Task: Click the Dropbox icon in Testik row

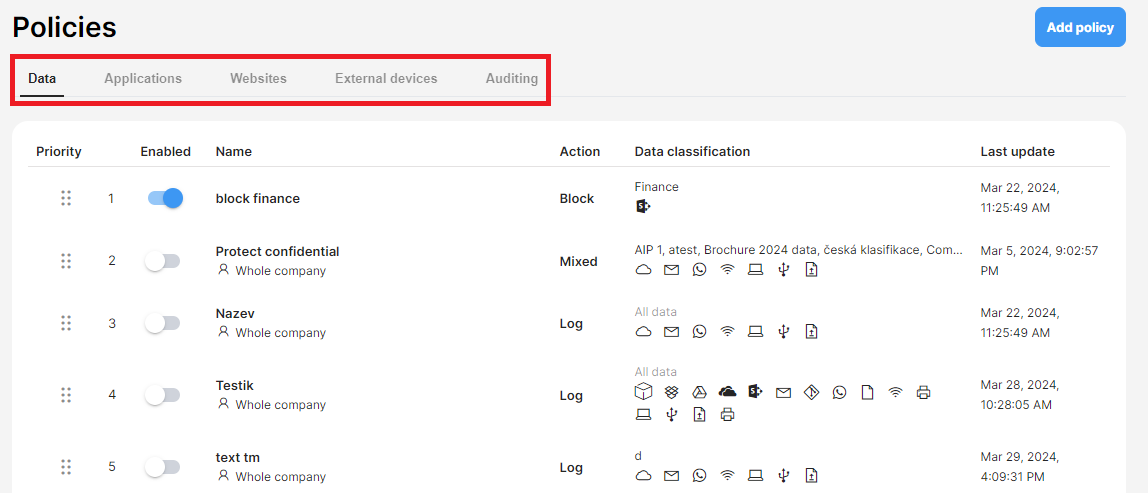Action: coord(671,393)
